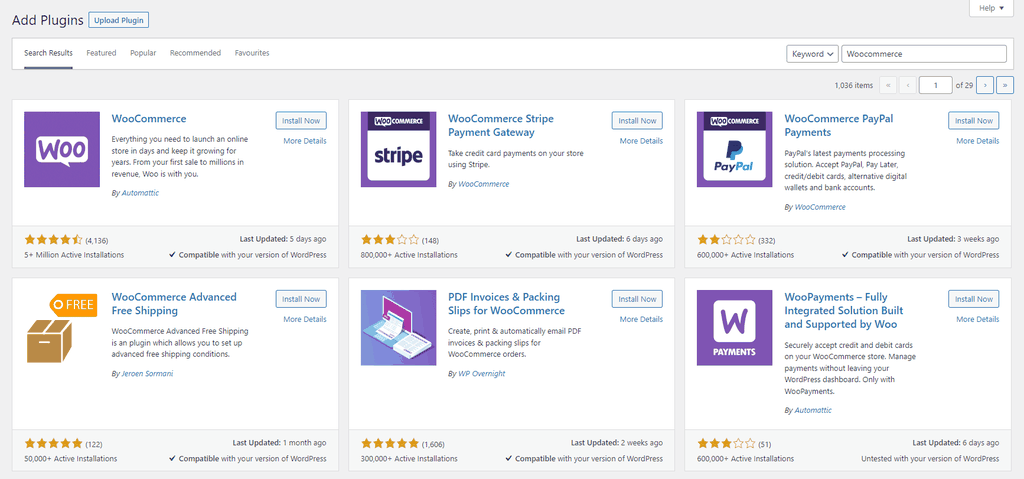Screen dimensions: 1024x479
Task: Click 'Last Updated: 3 weeks ago' text
Action: point(953,239)
